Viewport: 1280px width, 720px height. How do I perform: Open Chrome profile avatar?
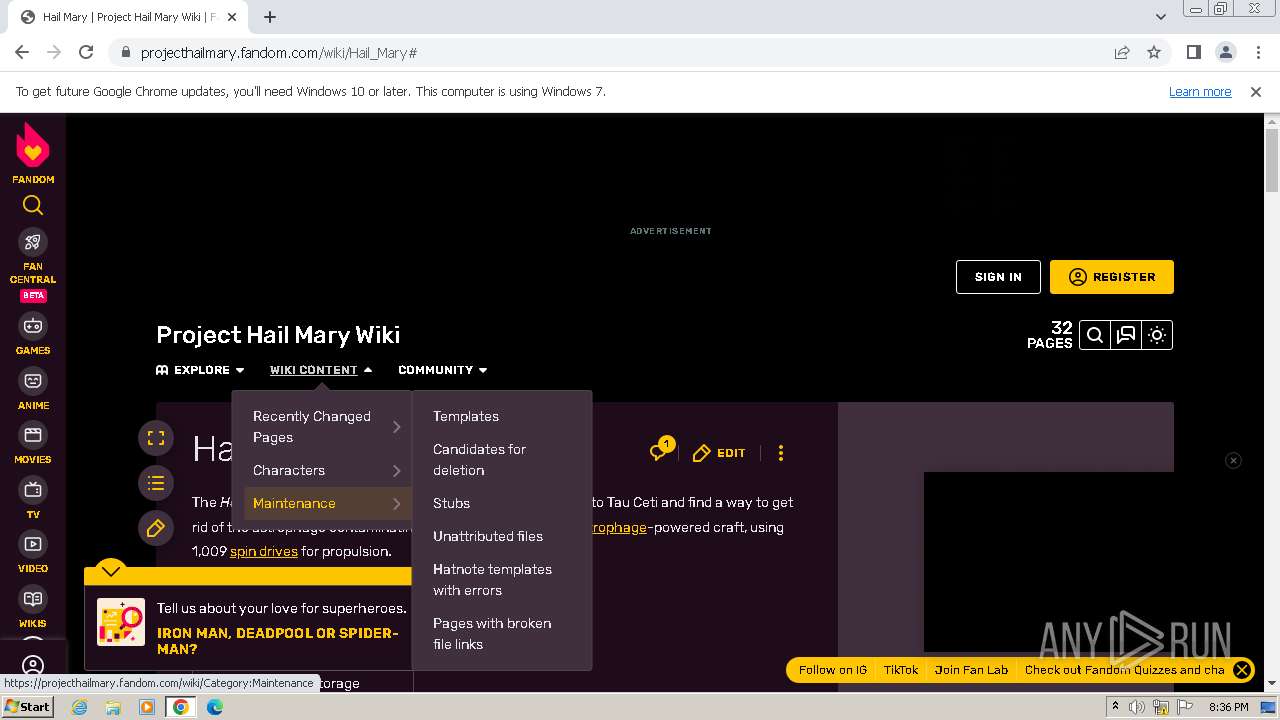[x=1225, y=52]
